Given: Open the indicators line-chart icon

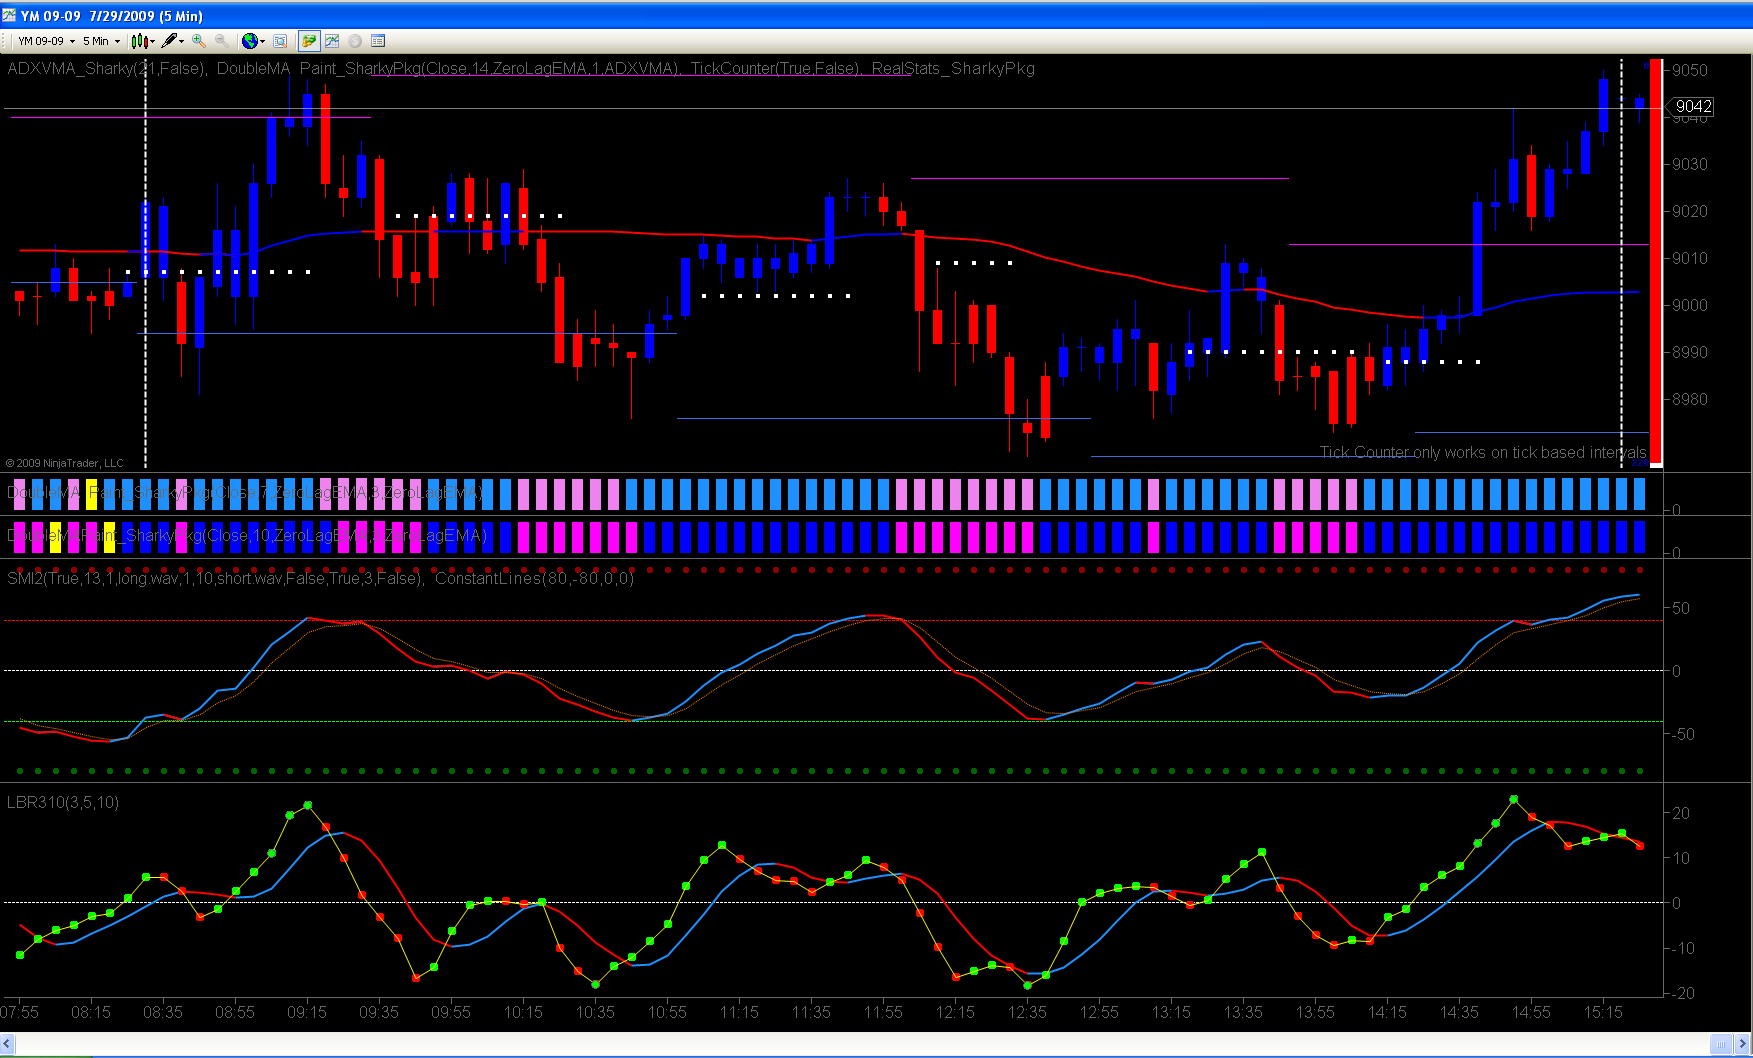Looking at the screenshot, I should (x=332, y=41).
